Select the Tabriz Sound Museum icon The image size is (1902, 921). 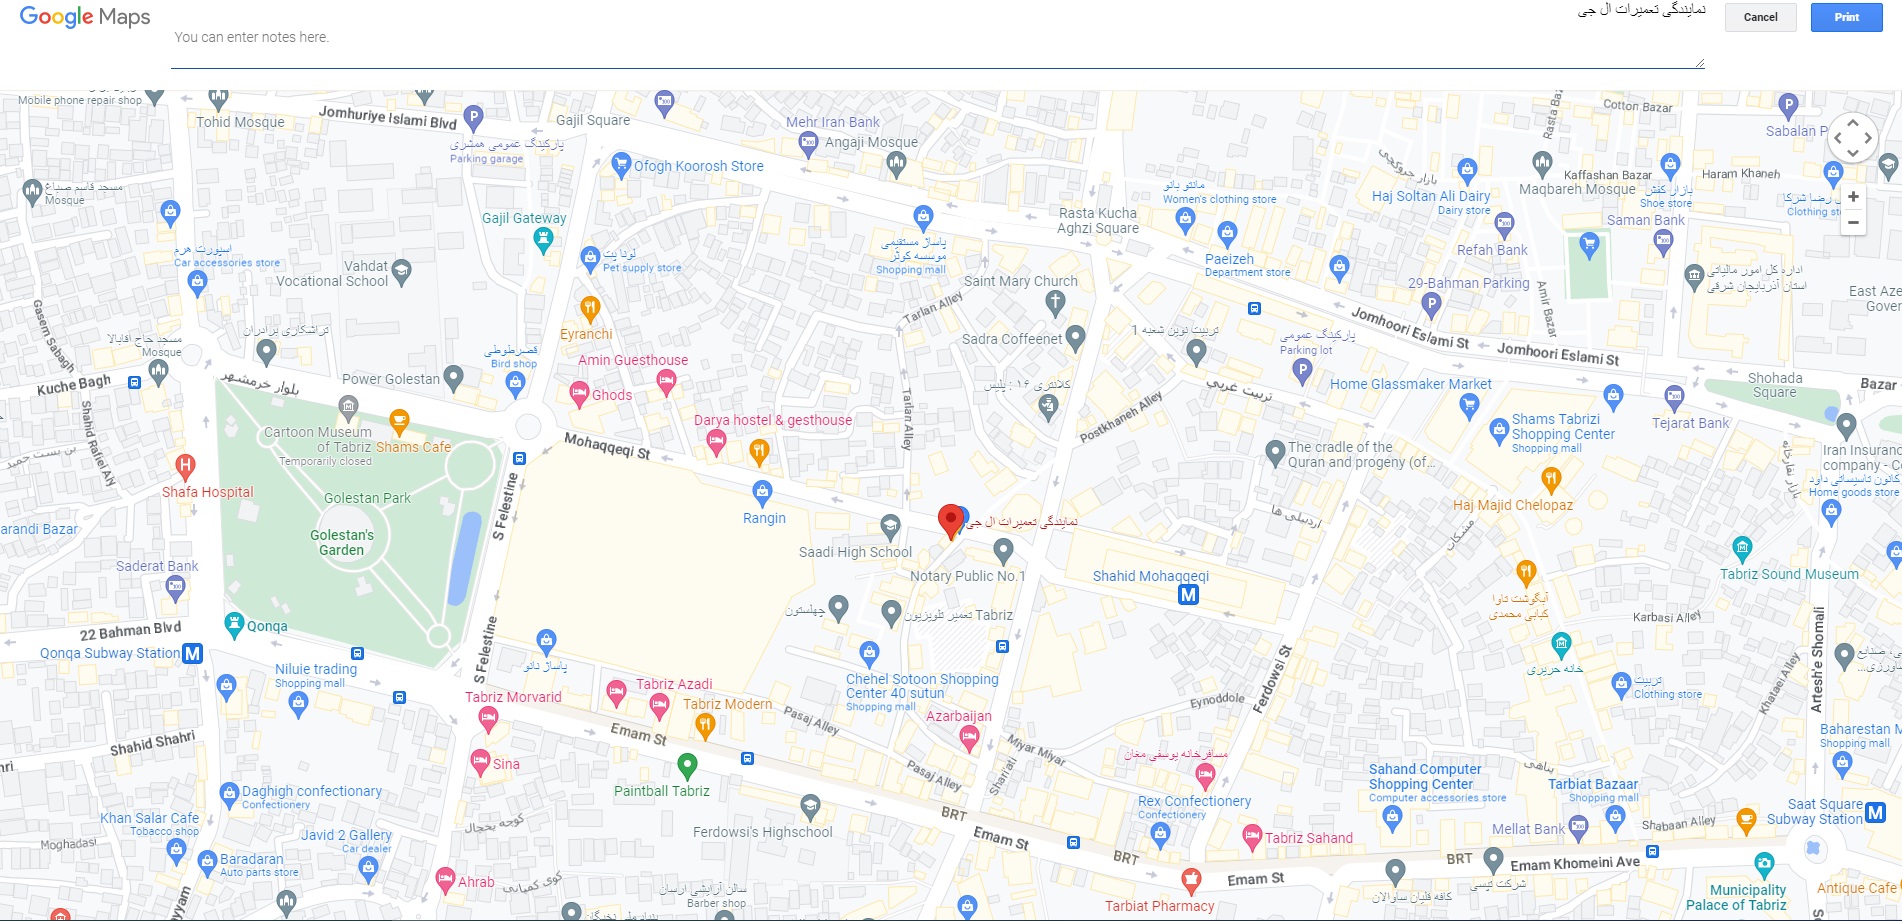pos(1742,547)
